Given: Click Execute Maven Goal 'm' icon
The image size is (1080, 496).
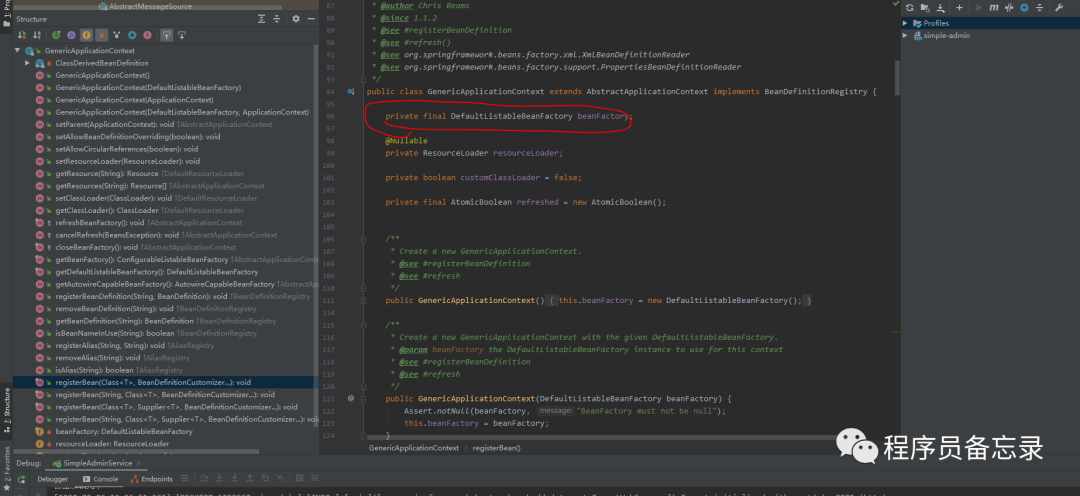Looking at the screenshot, I should pyautogui.click(x=993, y=8).
